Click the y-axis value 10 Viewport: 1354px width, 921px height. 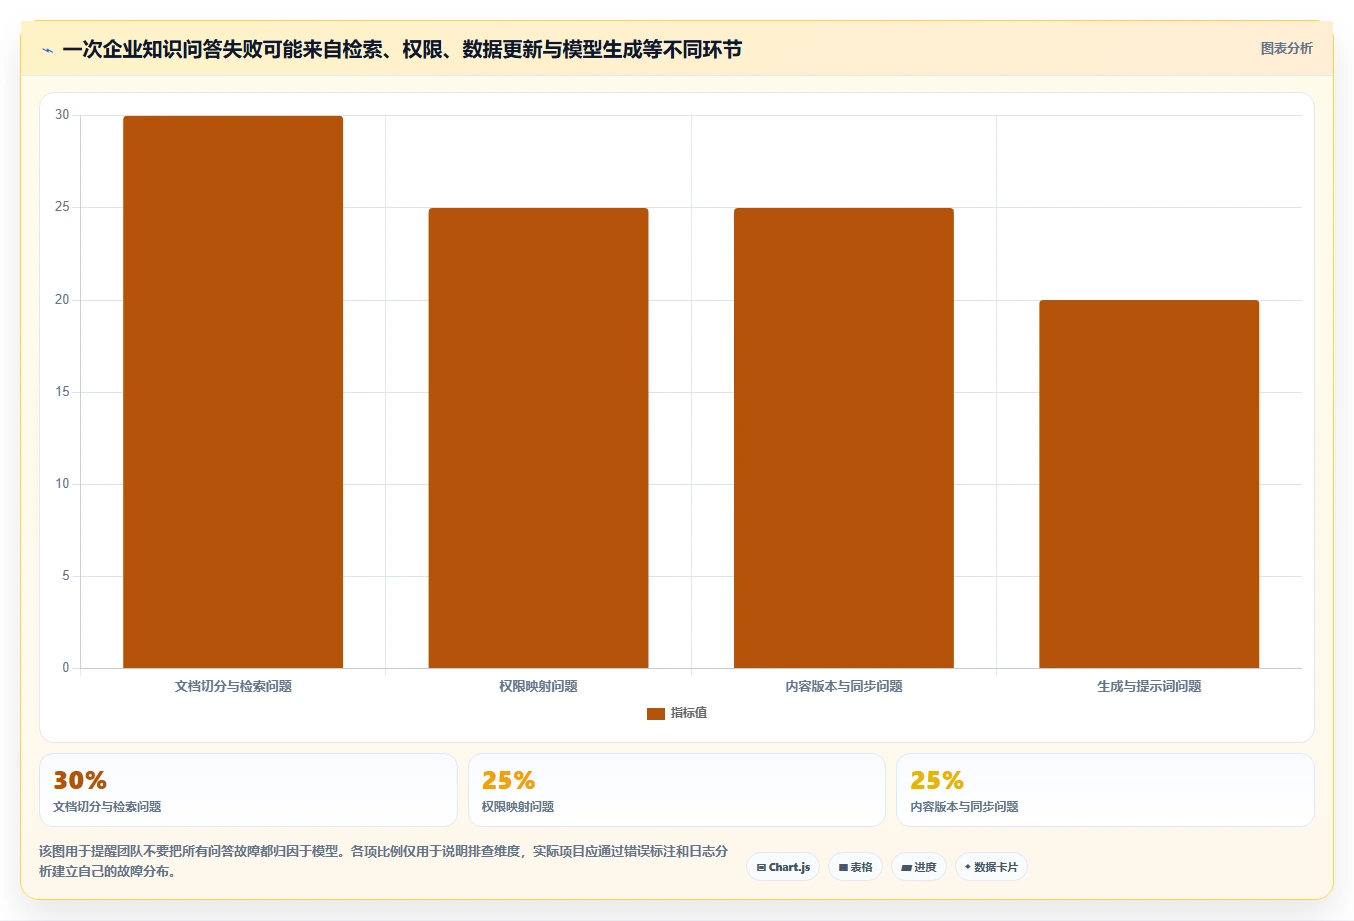[x=63, y=484]
